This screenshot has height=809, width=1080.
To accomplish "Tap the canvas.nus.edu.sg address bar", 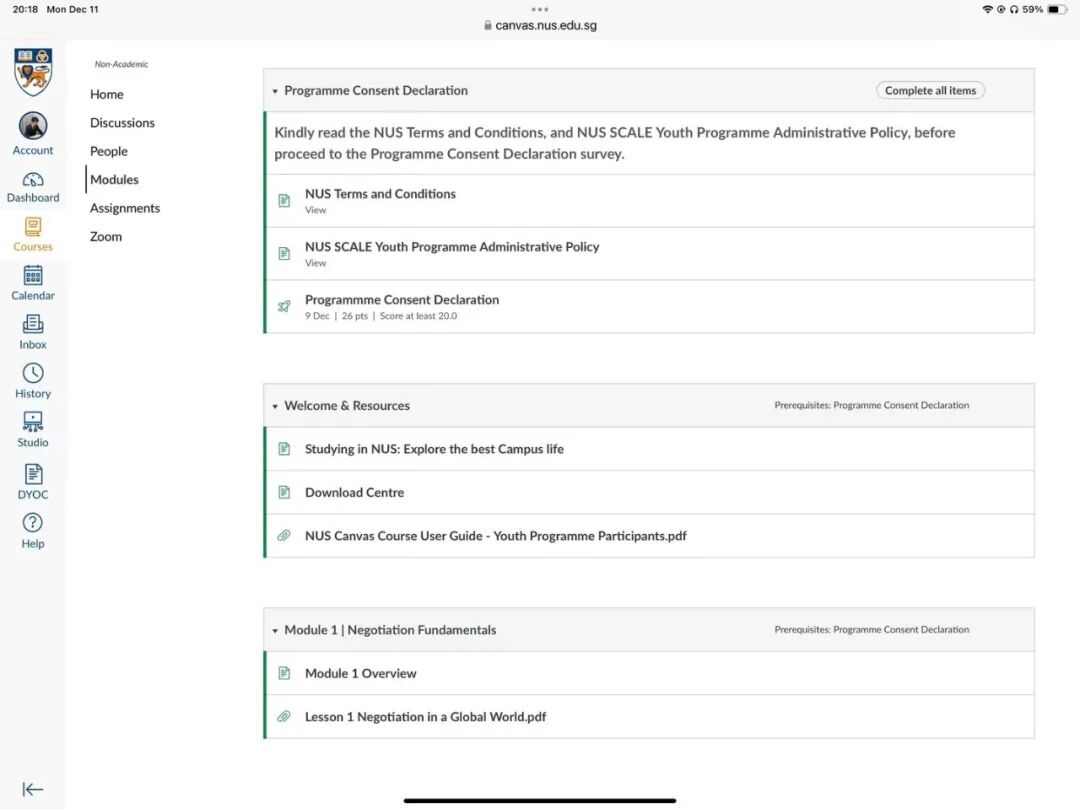I will pyautogui.click(x=540, y=25).
